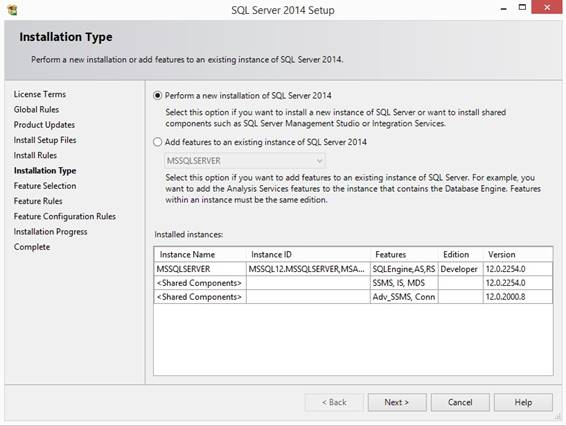The image size is (566, 426).
Task: Click the Product Updates step in sidebar
Action: coord(44,125)
